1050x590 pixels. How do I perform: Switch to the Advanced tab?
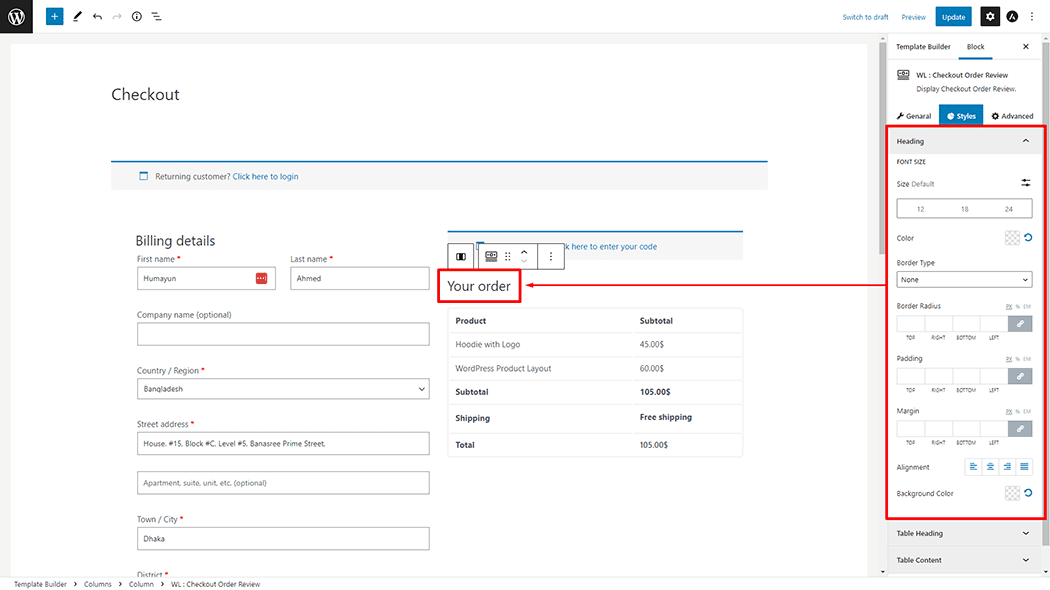click(x=1012, y=116)
